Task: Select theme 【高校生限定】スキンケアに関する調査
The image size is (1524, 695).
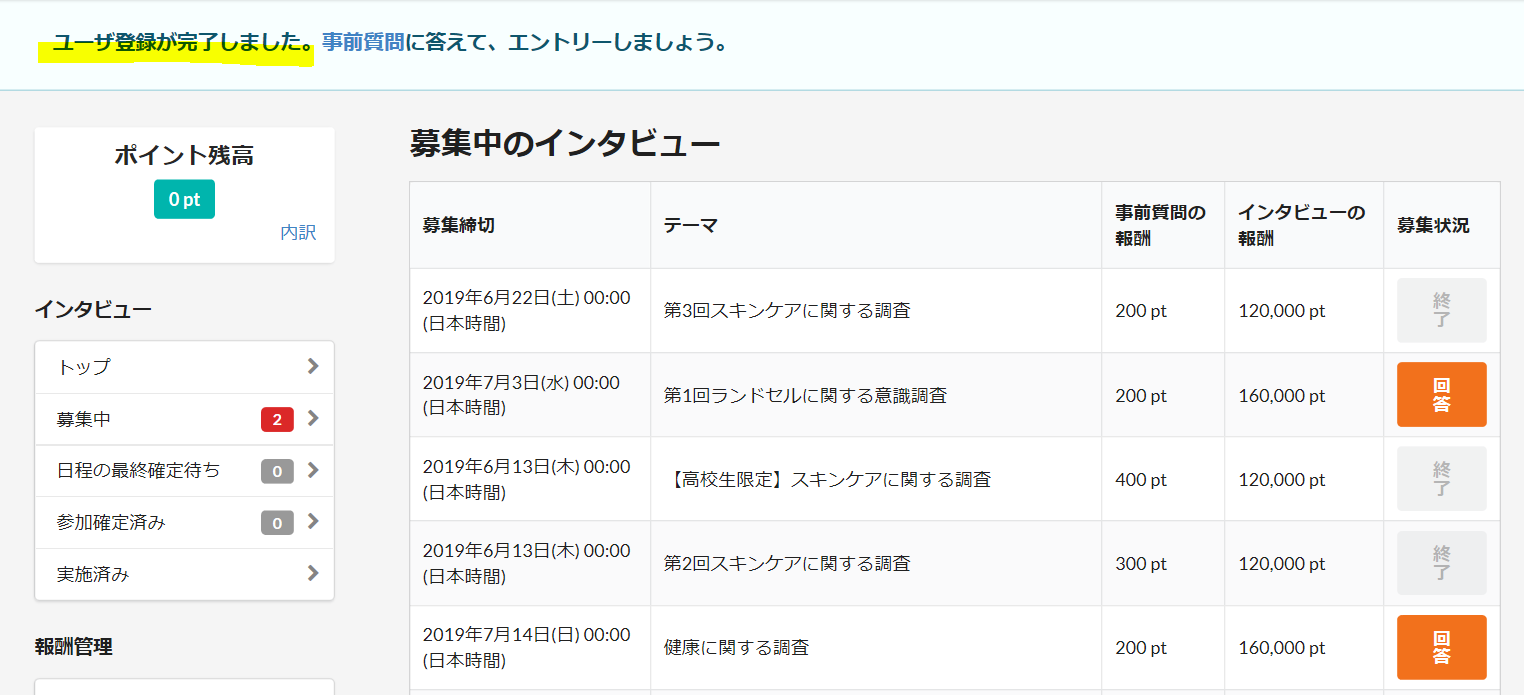Action: click(827, 479)
